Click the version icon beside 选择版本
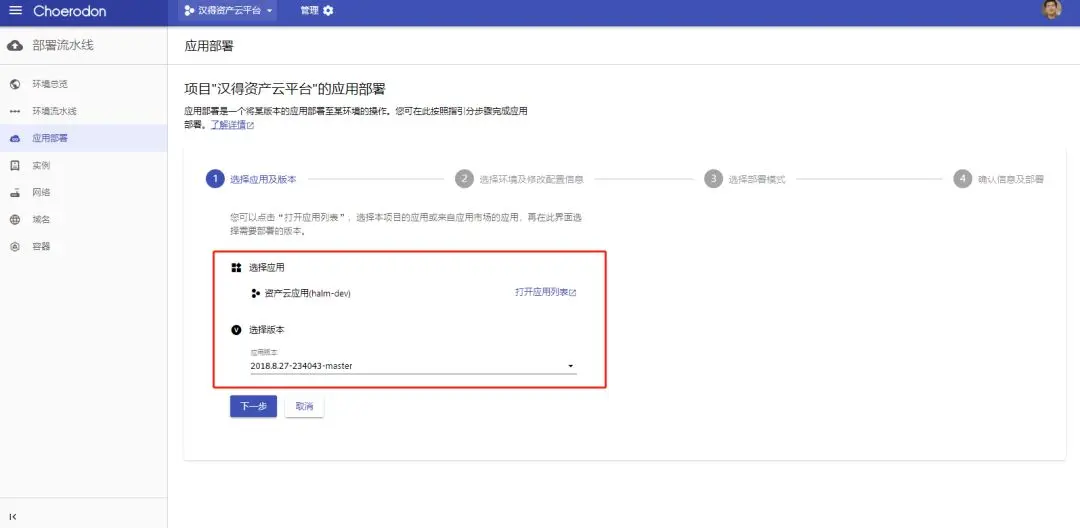The height and width of the screenshot is (528, 1080). point(236,330)
